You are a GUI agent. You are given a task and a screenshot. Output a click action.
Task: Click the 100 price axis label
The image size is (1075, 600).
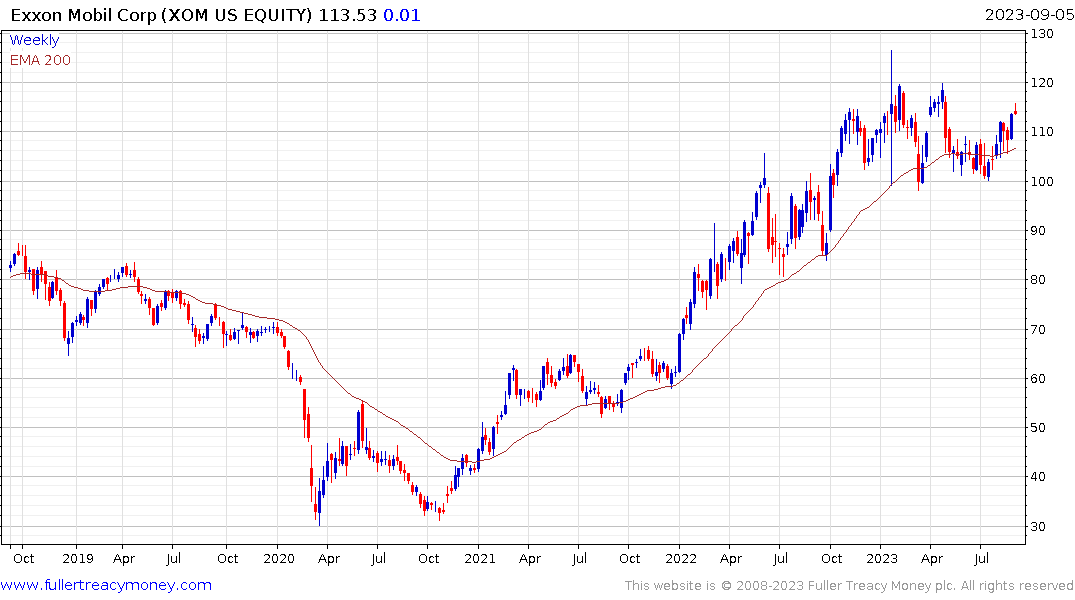click(1042, 181)
